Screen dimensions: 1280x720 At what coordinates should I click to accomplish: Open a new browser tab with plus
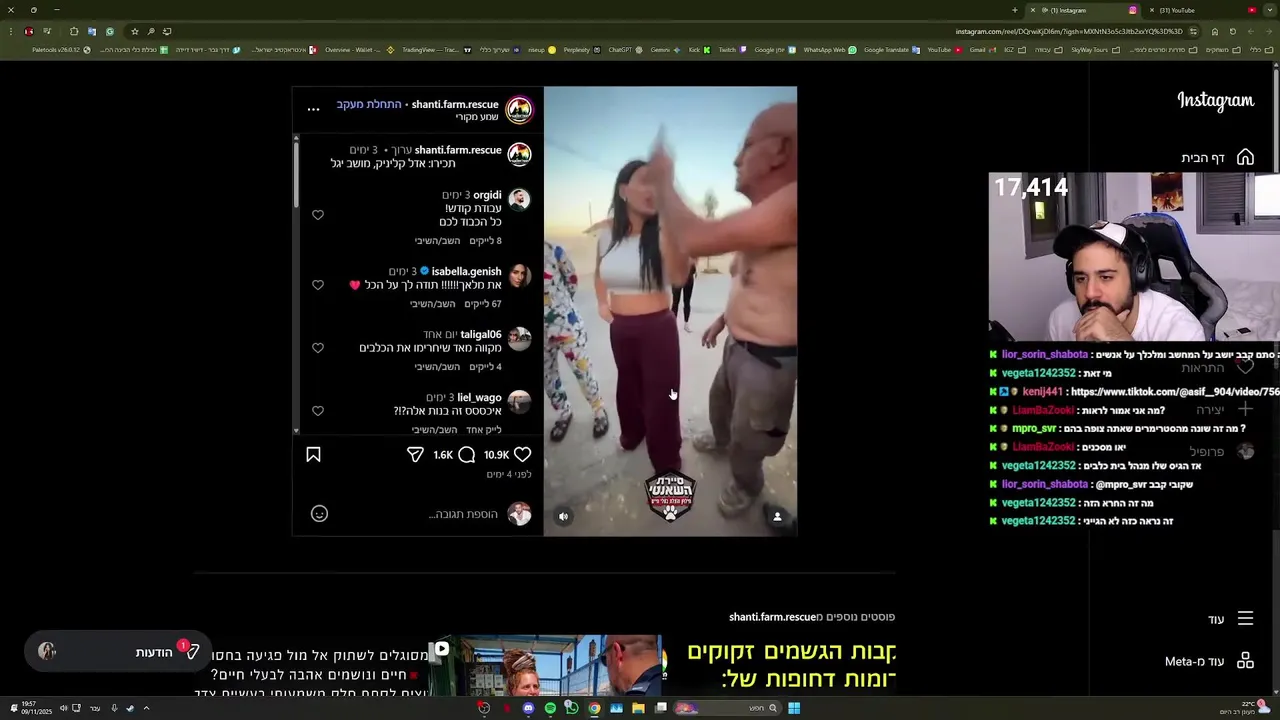(x=1014, y=10)
